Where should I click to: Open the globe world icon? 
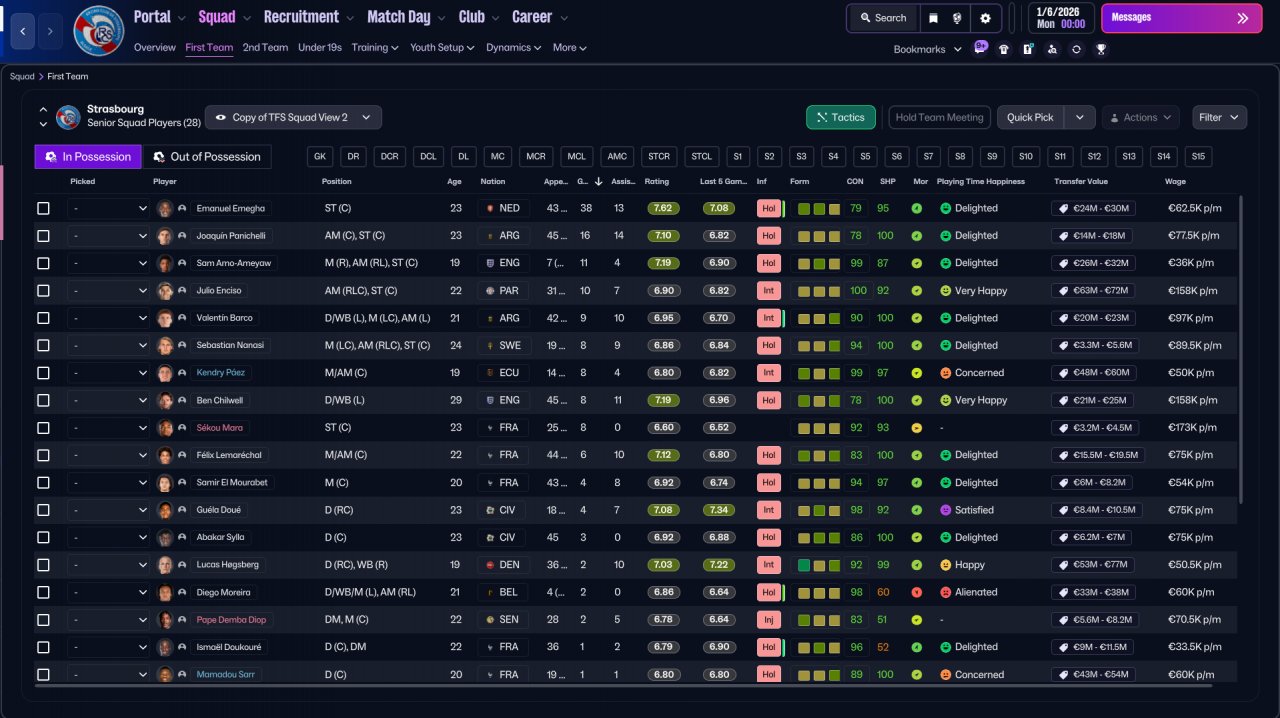[958, 18]
